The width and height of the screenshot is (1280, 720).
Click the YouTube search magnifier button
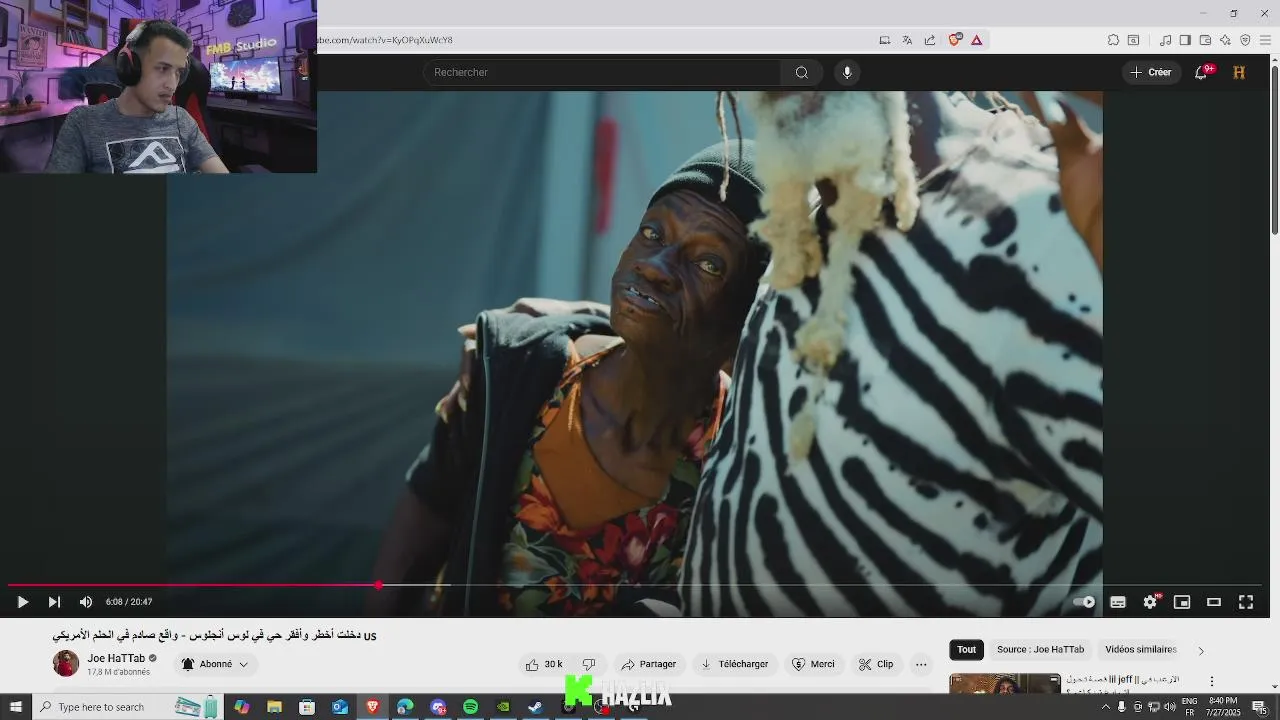pyautogui.click(x=802, y=72)
